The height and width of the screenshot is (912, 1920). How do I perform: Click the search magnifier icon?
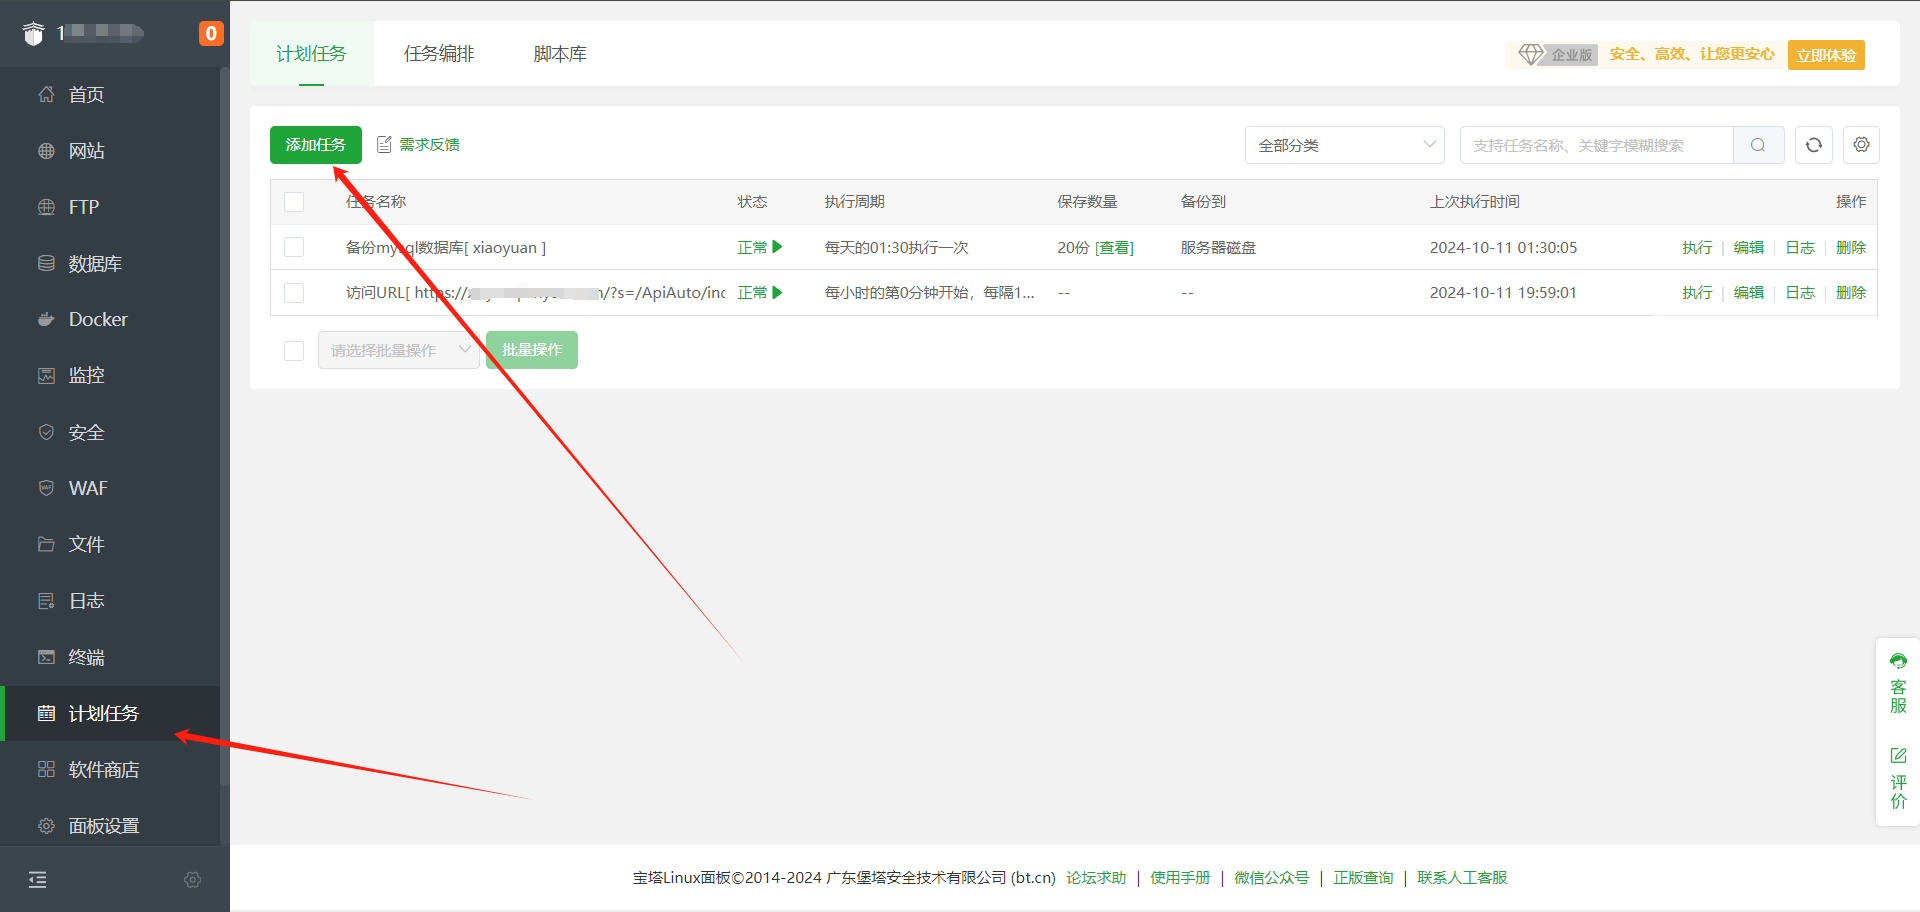1758,145
